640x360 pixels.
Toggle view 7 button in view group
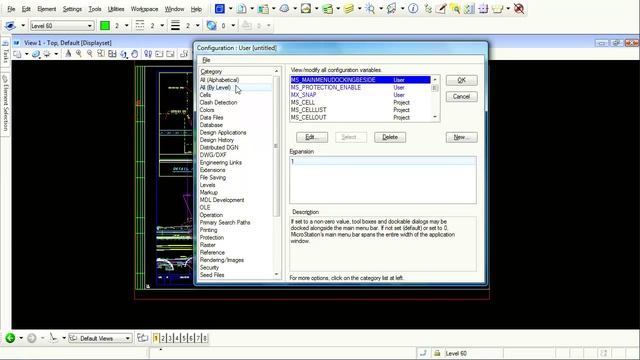[x=198, y=338]
